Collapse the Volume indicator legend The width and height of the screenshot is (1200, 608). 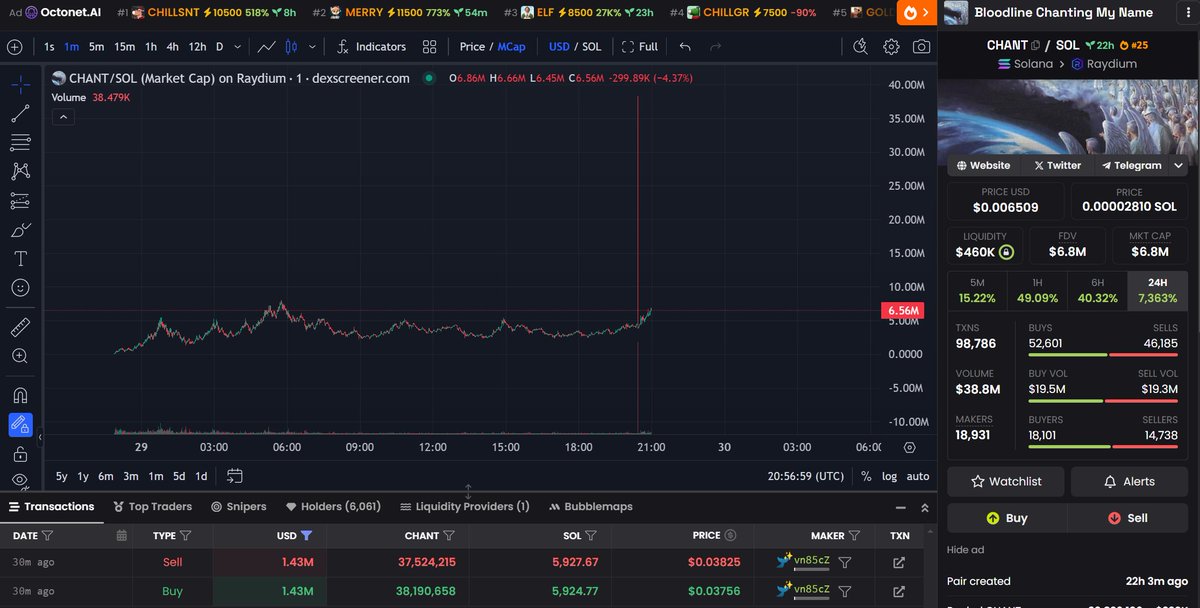[62, 117]
